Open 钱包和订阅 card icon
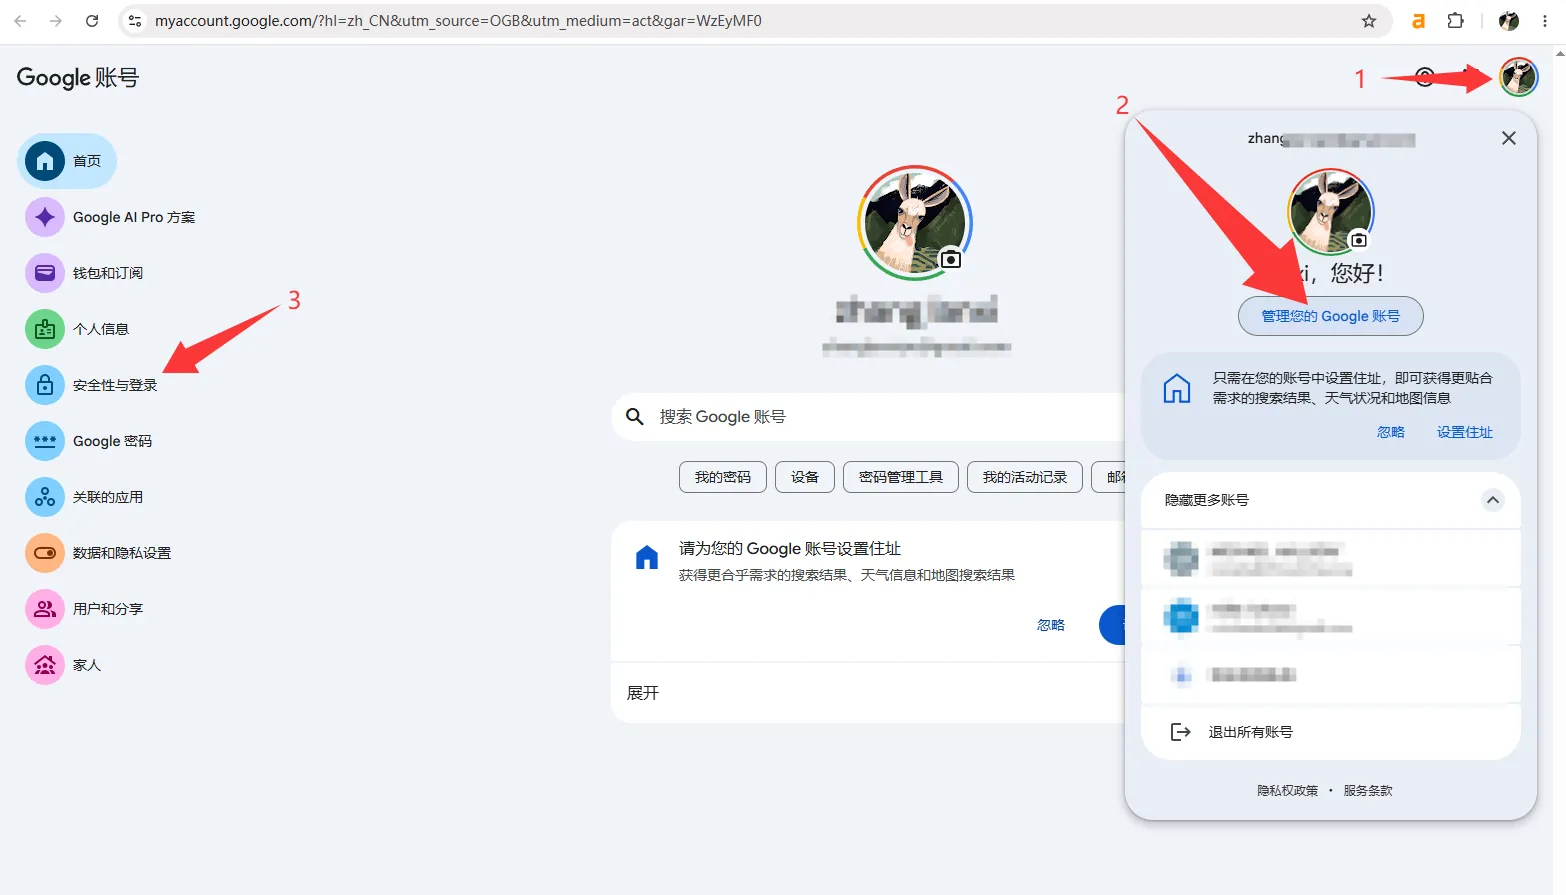The width and height of the screenshot is (1566, 895). click(45, 273)
